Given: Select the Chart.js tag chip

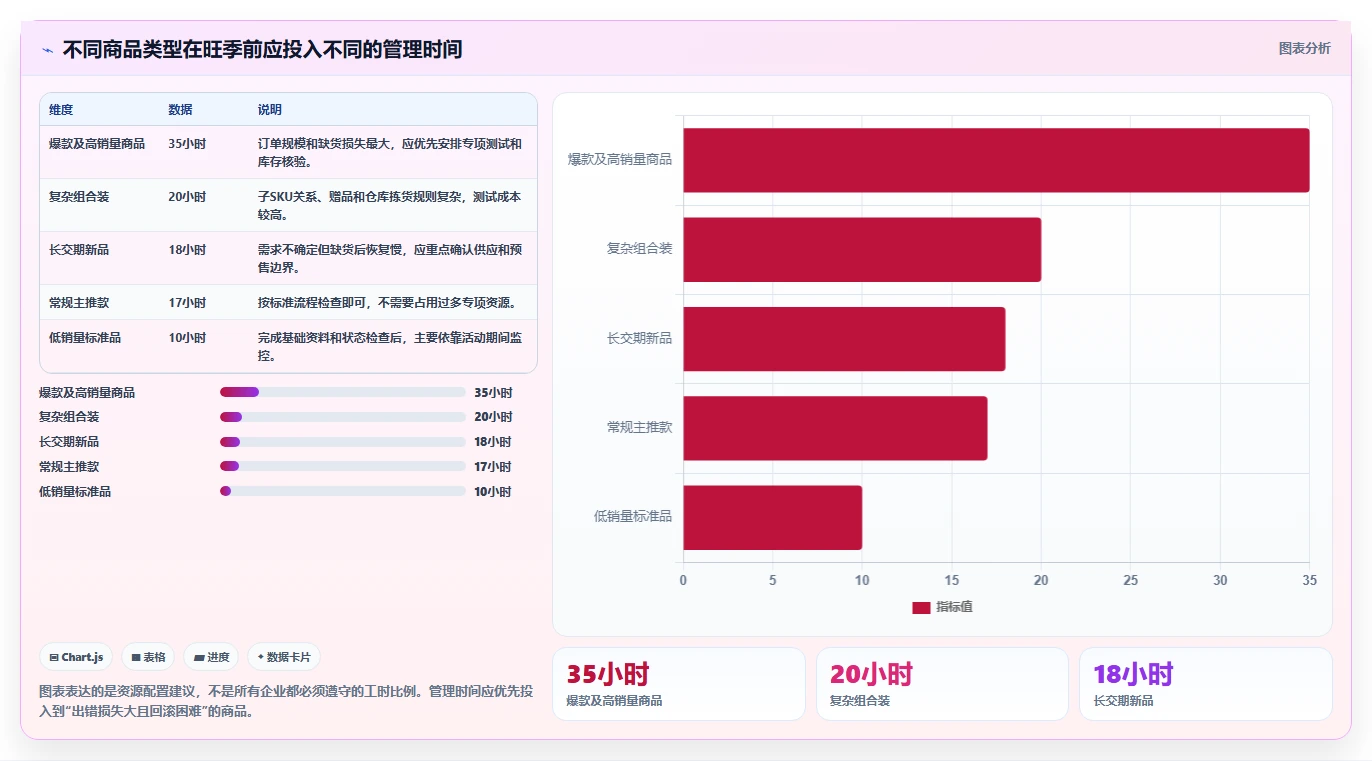Looking at the screenshot, I should [77, 657].
